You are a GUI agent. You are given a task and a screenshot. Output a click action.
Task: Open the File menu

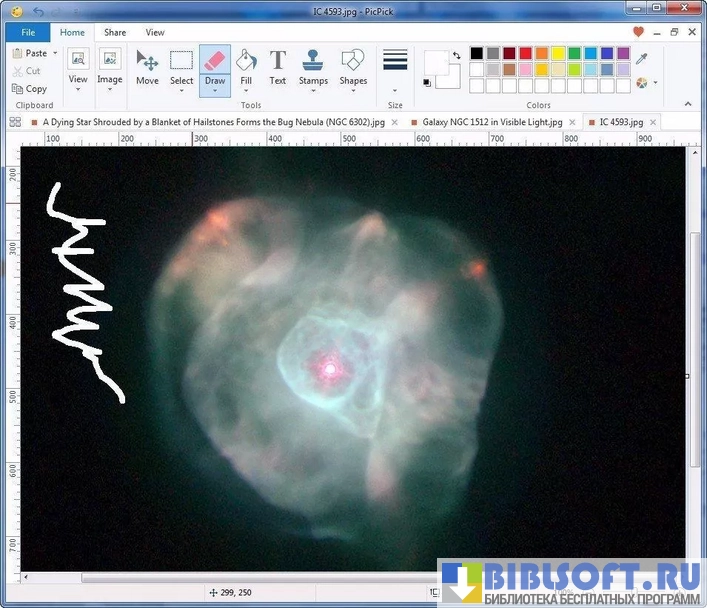coord(27,32)
